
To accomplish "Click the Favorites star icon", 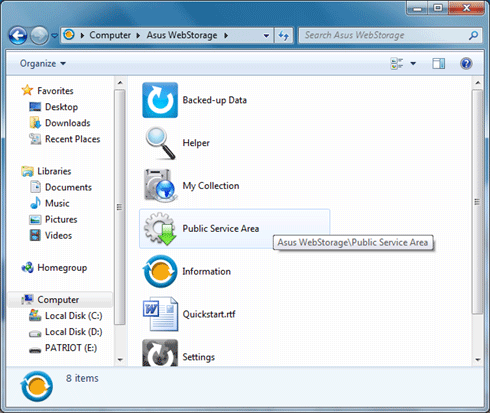I will (27, 90).
